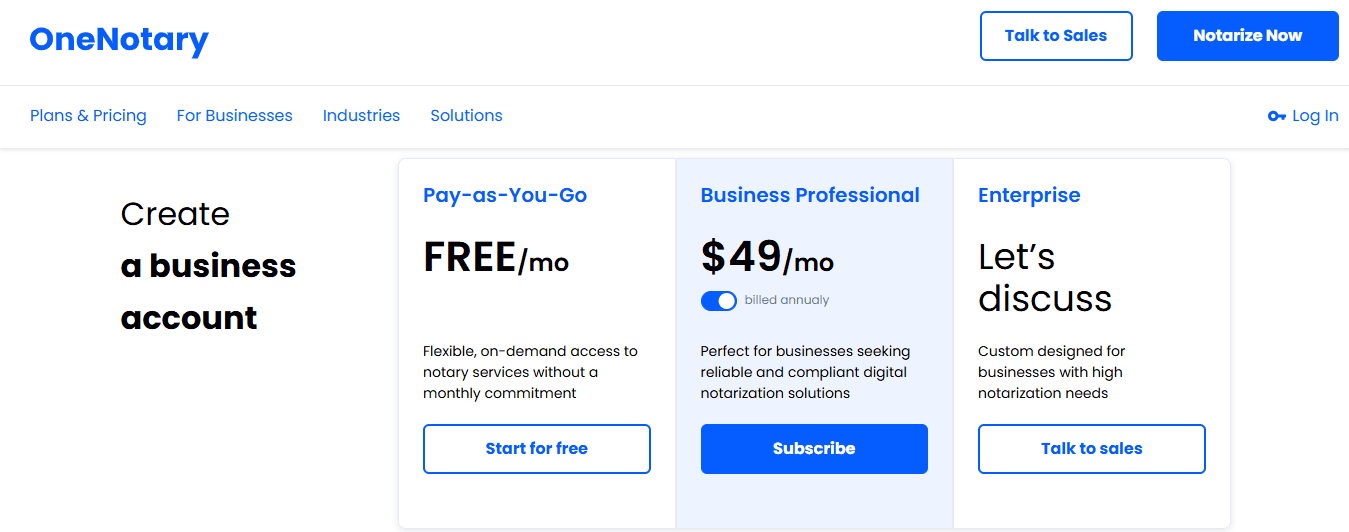The image size is (1349, 532).
Task: Select the Business Professional plan heading
Action: click(810, 195)
